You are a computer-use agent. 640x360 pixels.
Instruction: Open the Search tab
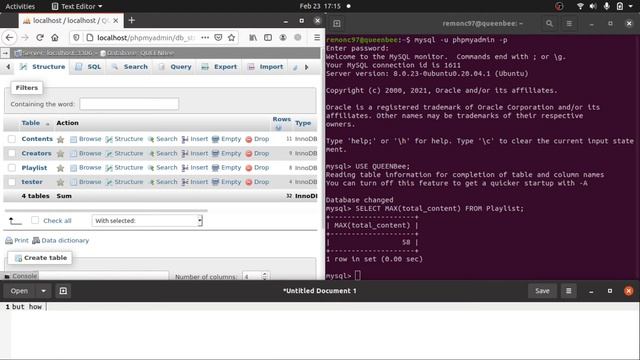click(x=130, y=67)
